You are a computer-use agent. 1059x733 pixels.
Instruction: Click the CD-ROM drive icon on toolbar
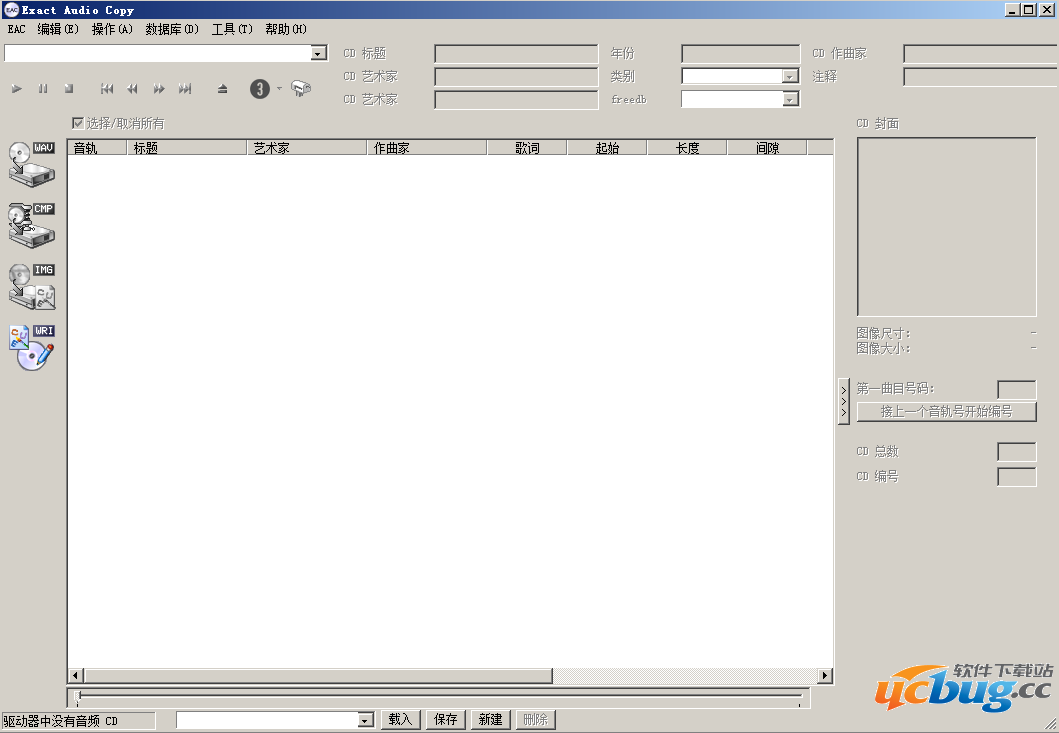point(302,88)
